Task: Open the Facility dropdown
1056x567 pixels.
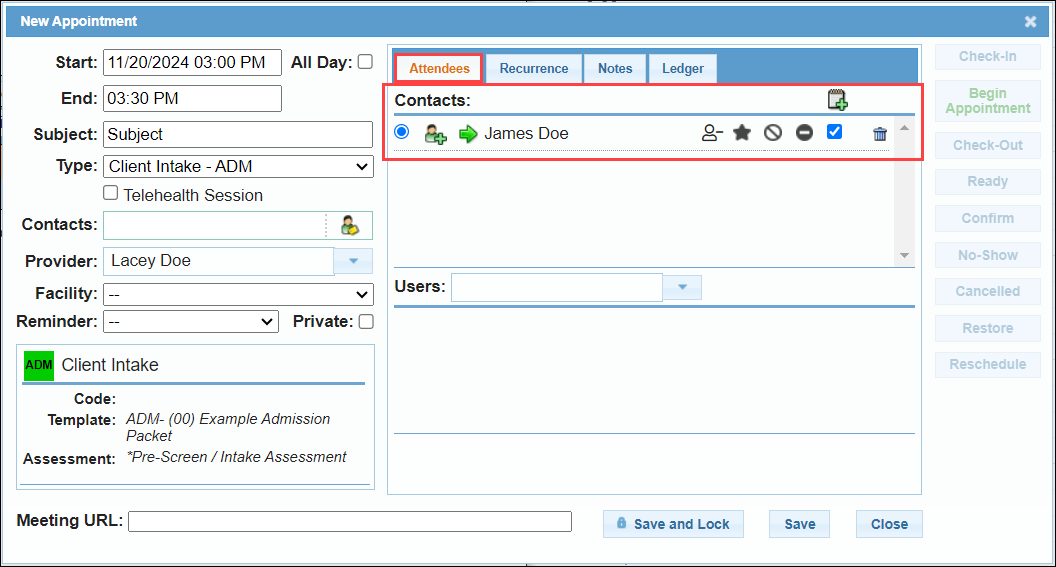Action: [238, 294]
